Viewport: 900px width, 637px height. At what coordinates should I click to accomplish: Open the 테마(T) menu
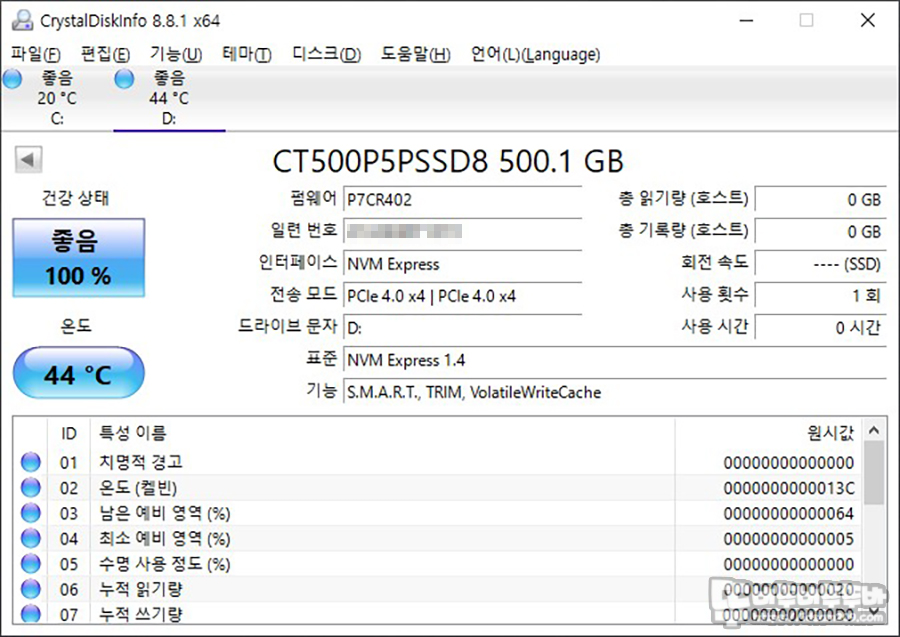pos(247,55)
